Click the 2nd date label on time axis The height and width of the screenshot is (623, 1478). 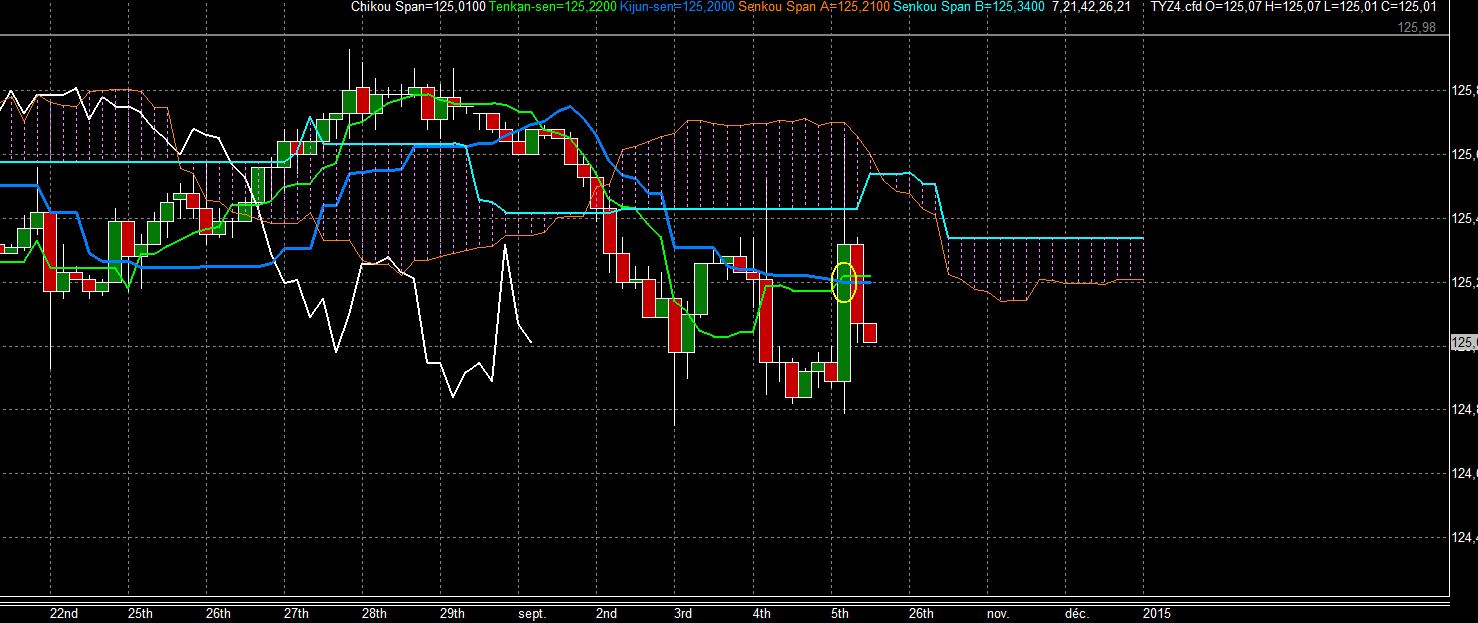click(x=606, y=613)
